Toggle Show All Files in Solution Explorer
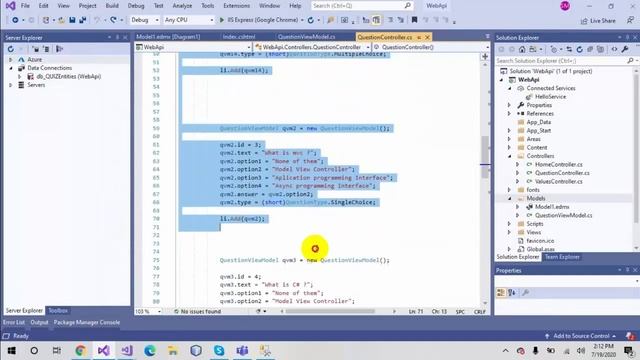This screenshot has height=360, width=640. click(600, 49)
